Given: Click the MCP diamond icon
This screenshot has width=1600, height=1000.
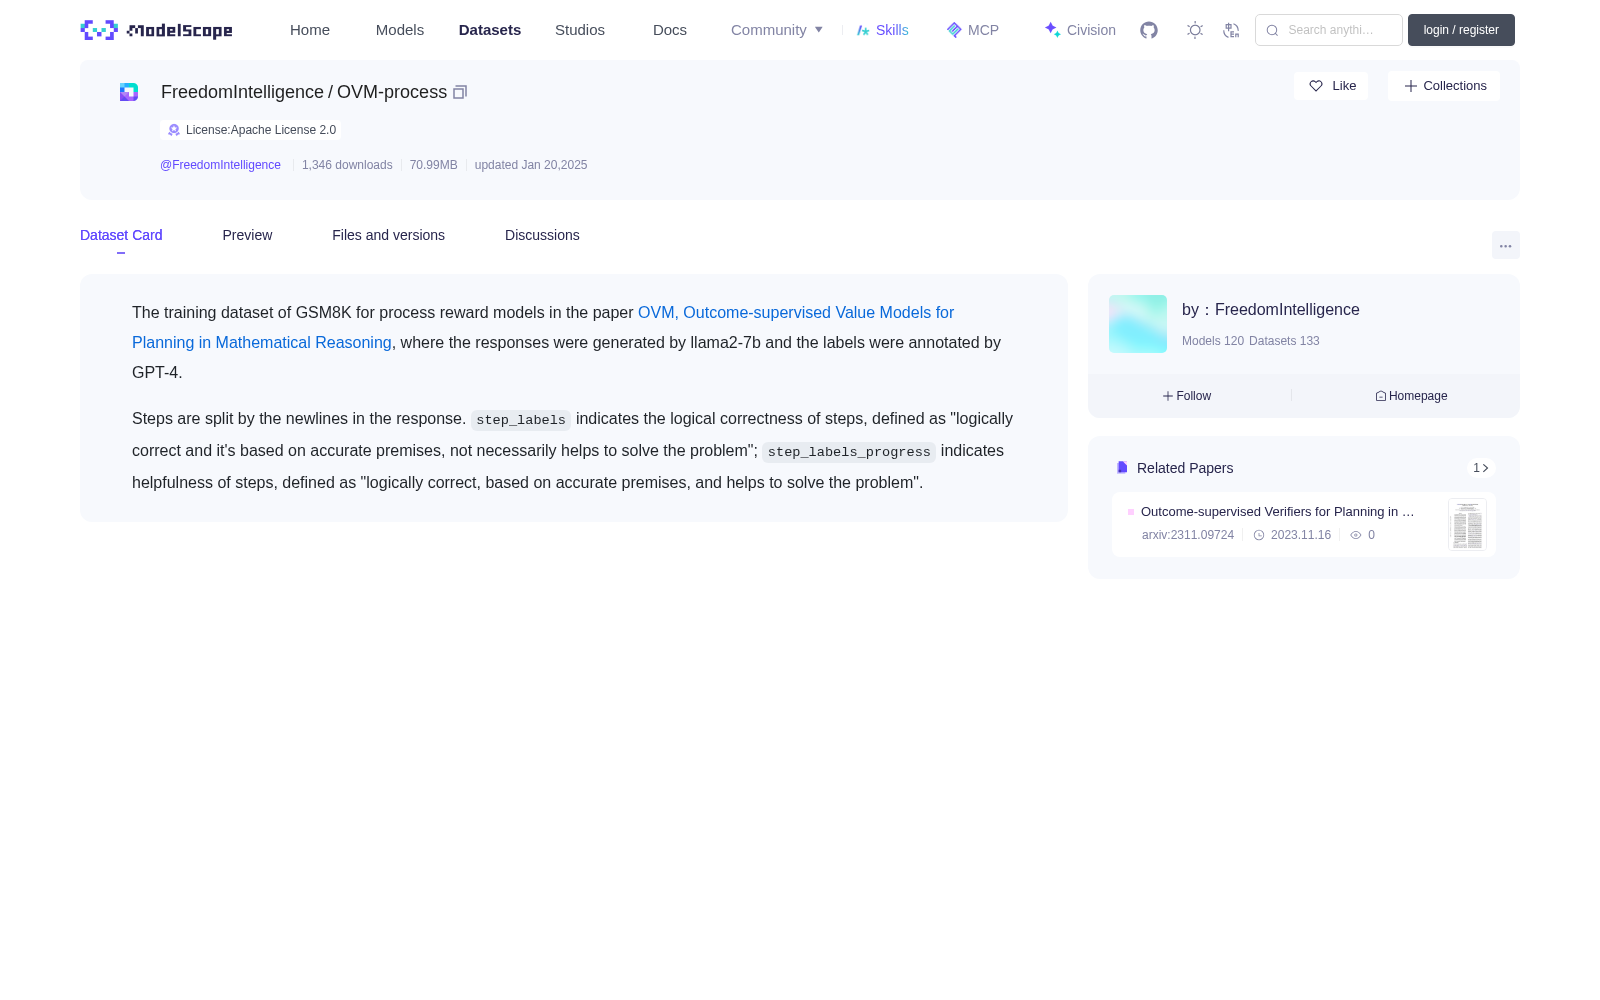Looking at the screenshot, I should [x=954, y=30].
